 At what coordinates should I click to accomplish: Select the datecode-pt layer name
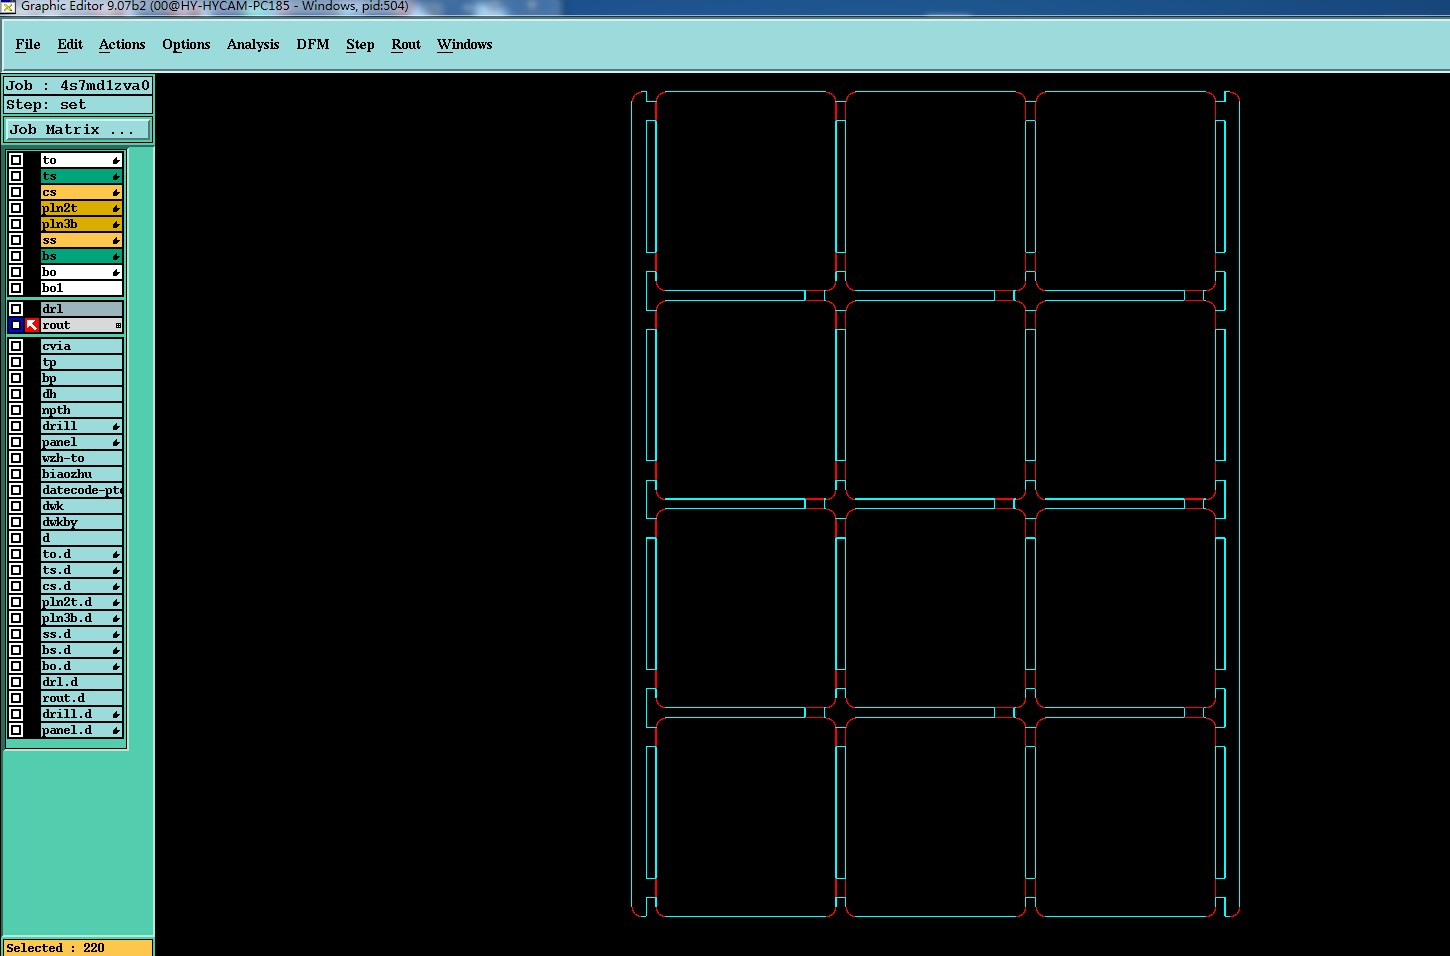[81, 490]
